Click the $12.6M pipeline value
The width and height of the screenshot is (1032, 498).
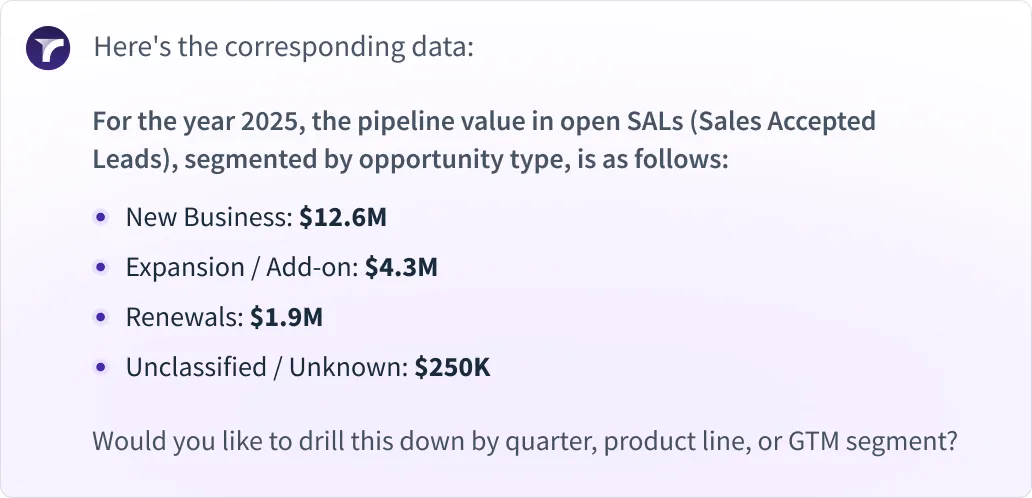coord(343,217)
